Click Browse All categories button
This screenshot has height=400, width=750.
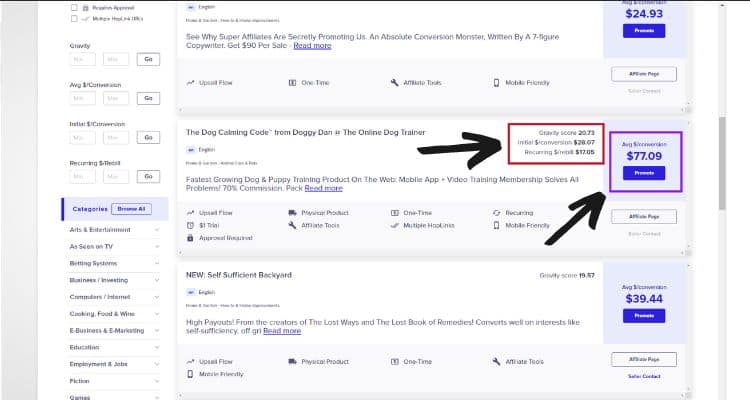[131, 209]
